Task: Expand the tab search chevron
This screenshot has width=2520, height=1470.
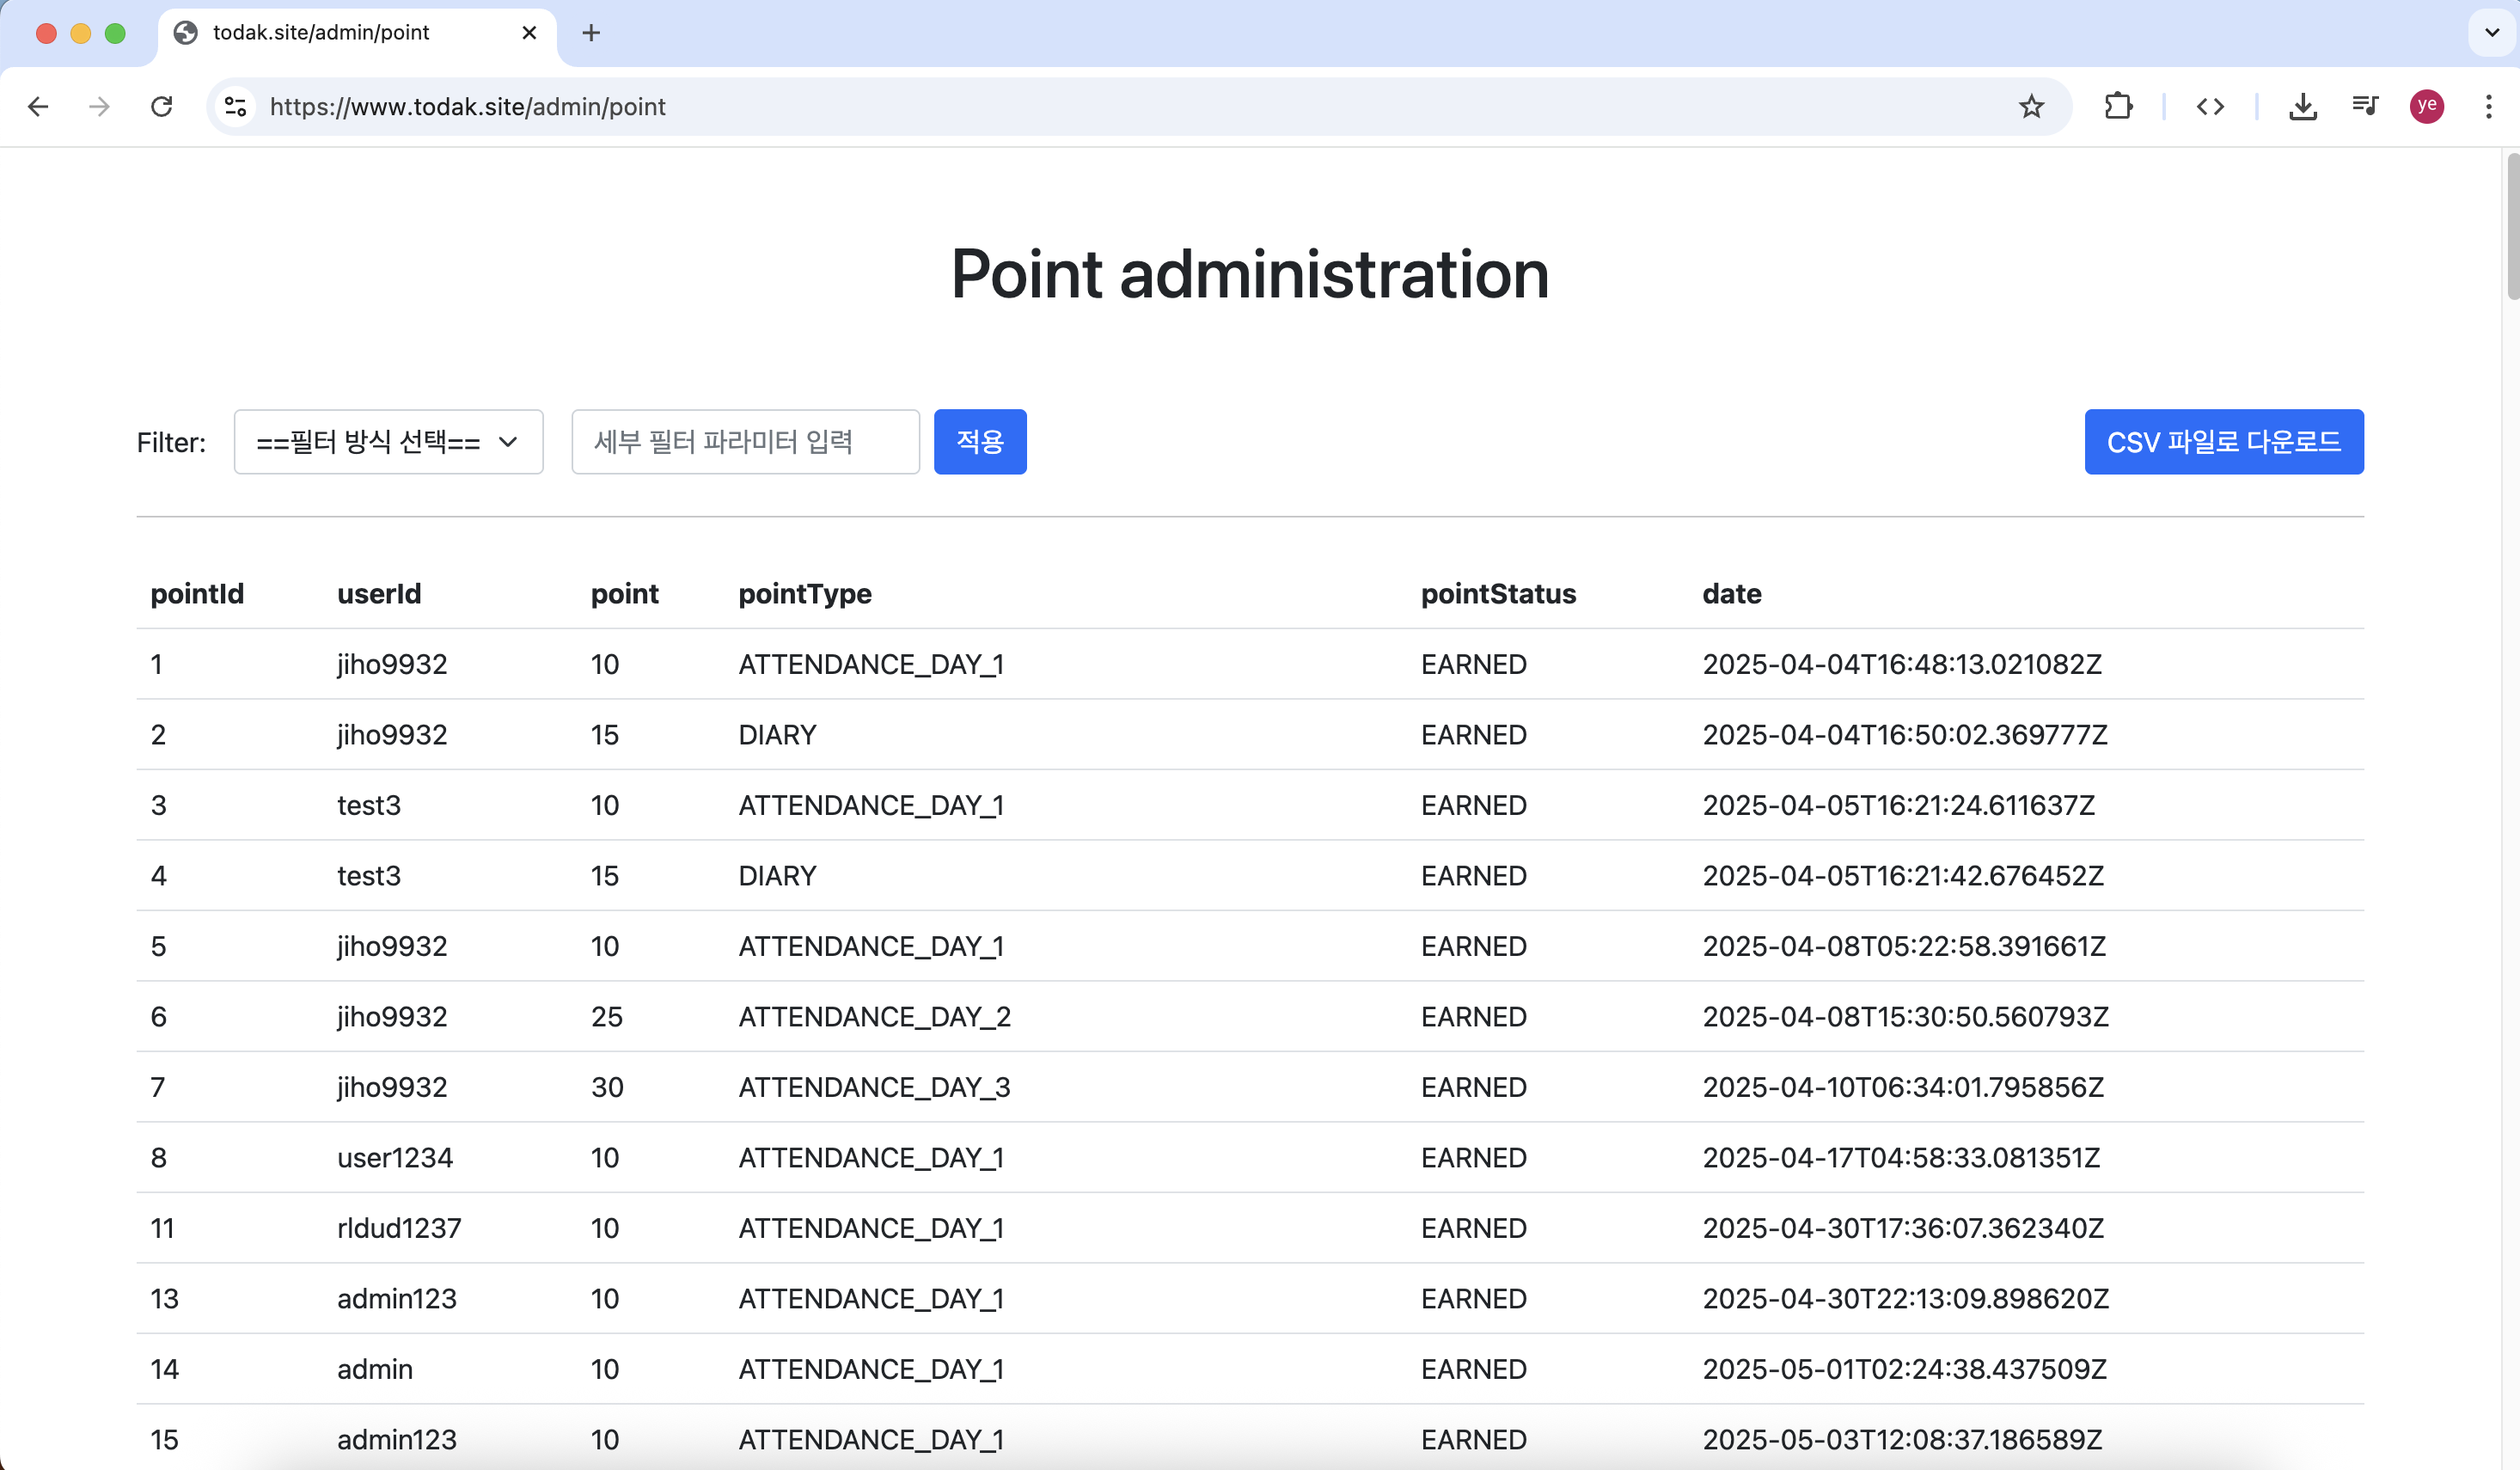Action: (x=2491, y=32)
